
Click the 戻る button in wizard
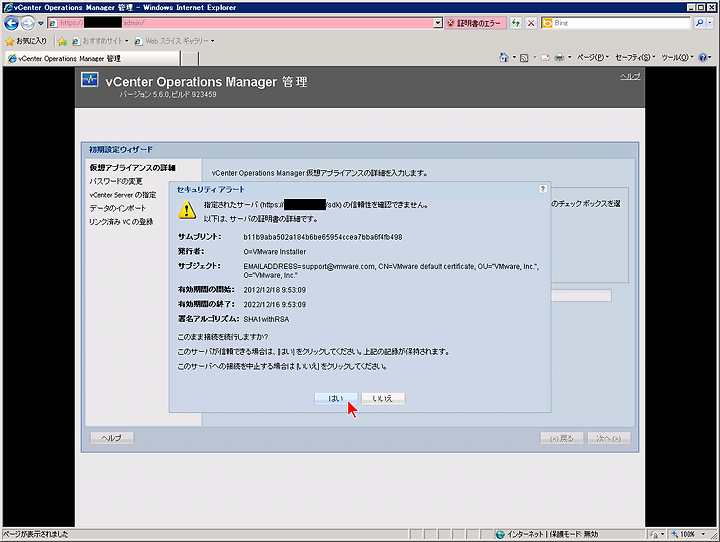(562, 439)
